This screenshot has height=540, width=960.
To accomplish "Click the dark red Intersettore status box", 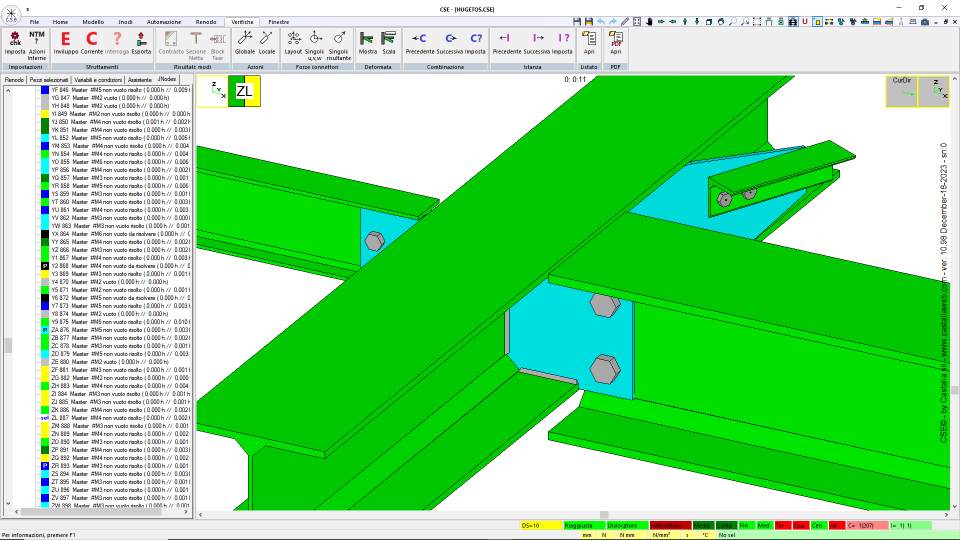I will coord(670,525).
